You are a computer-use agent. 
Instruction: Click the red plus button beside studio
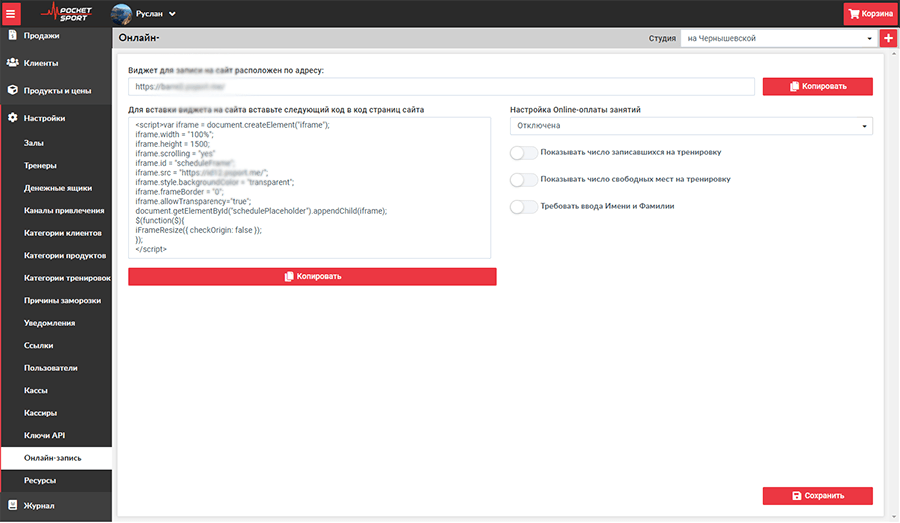click(x=888, y=38)
